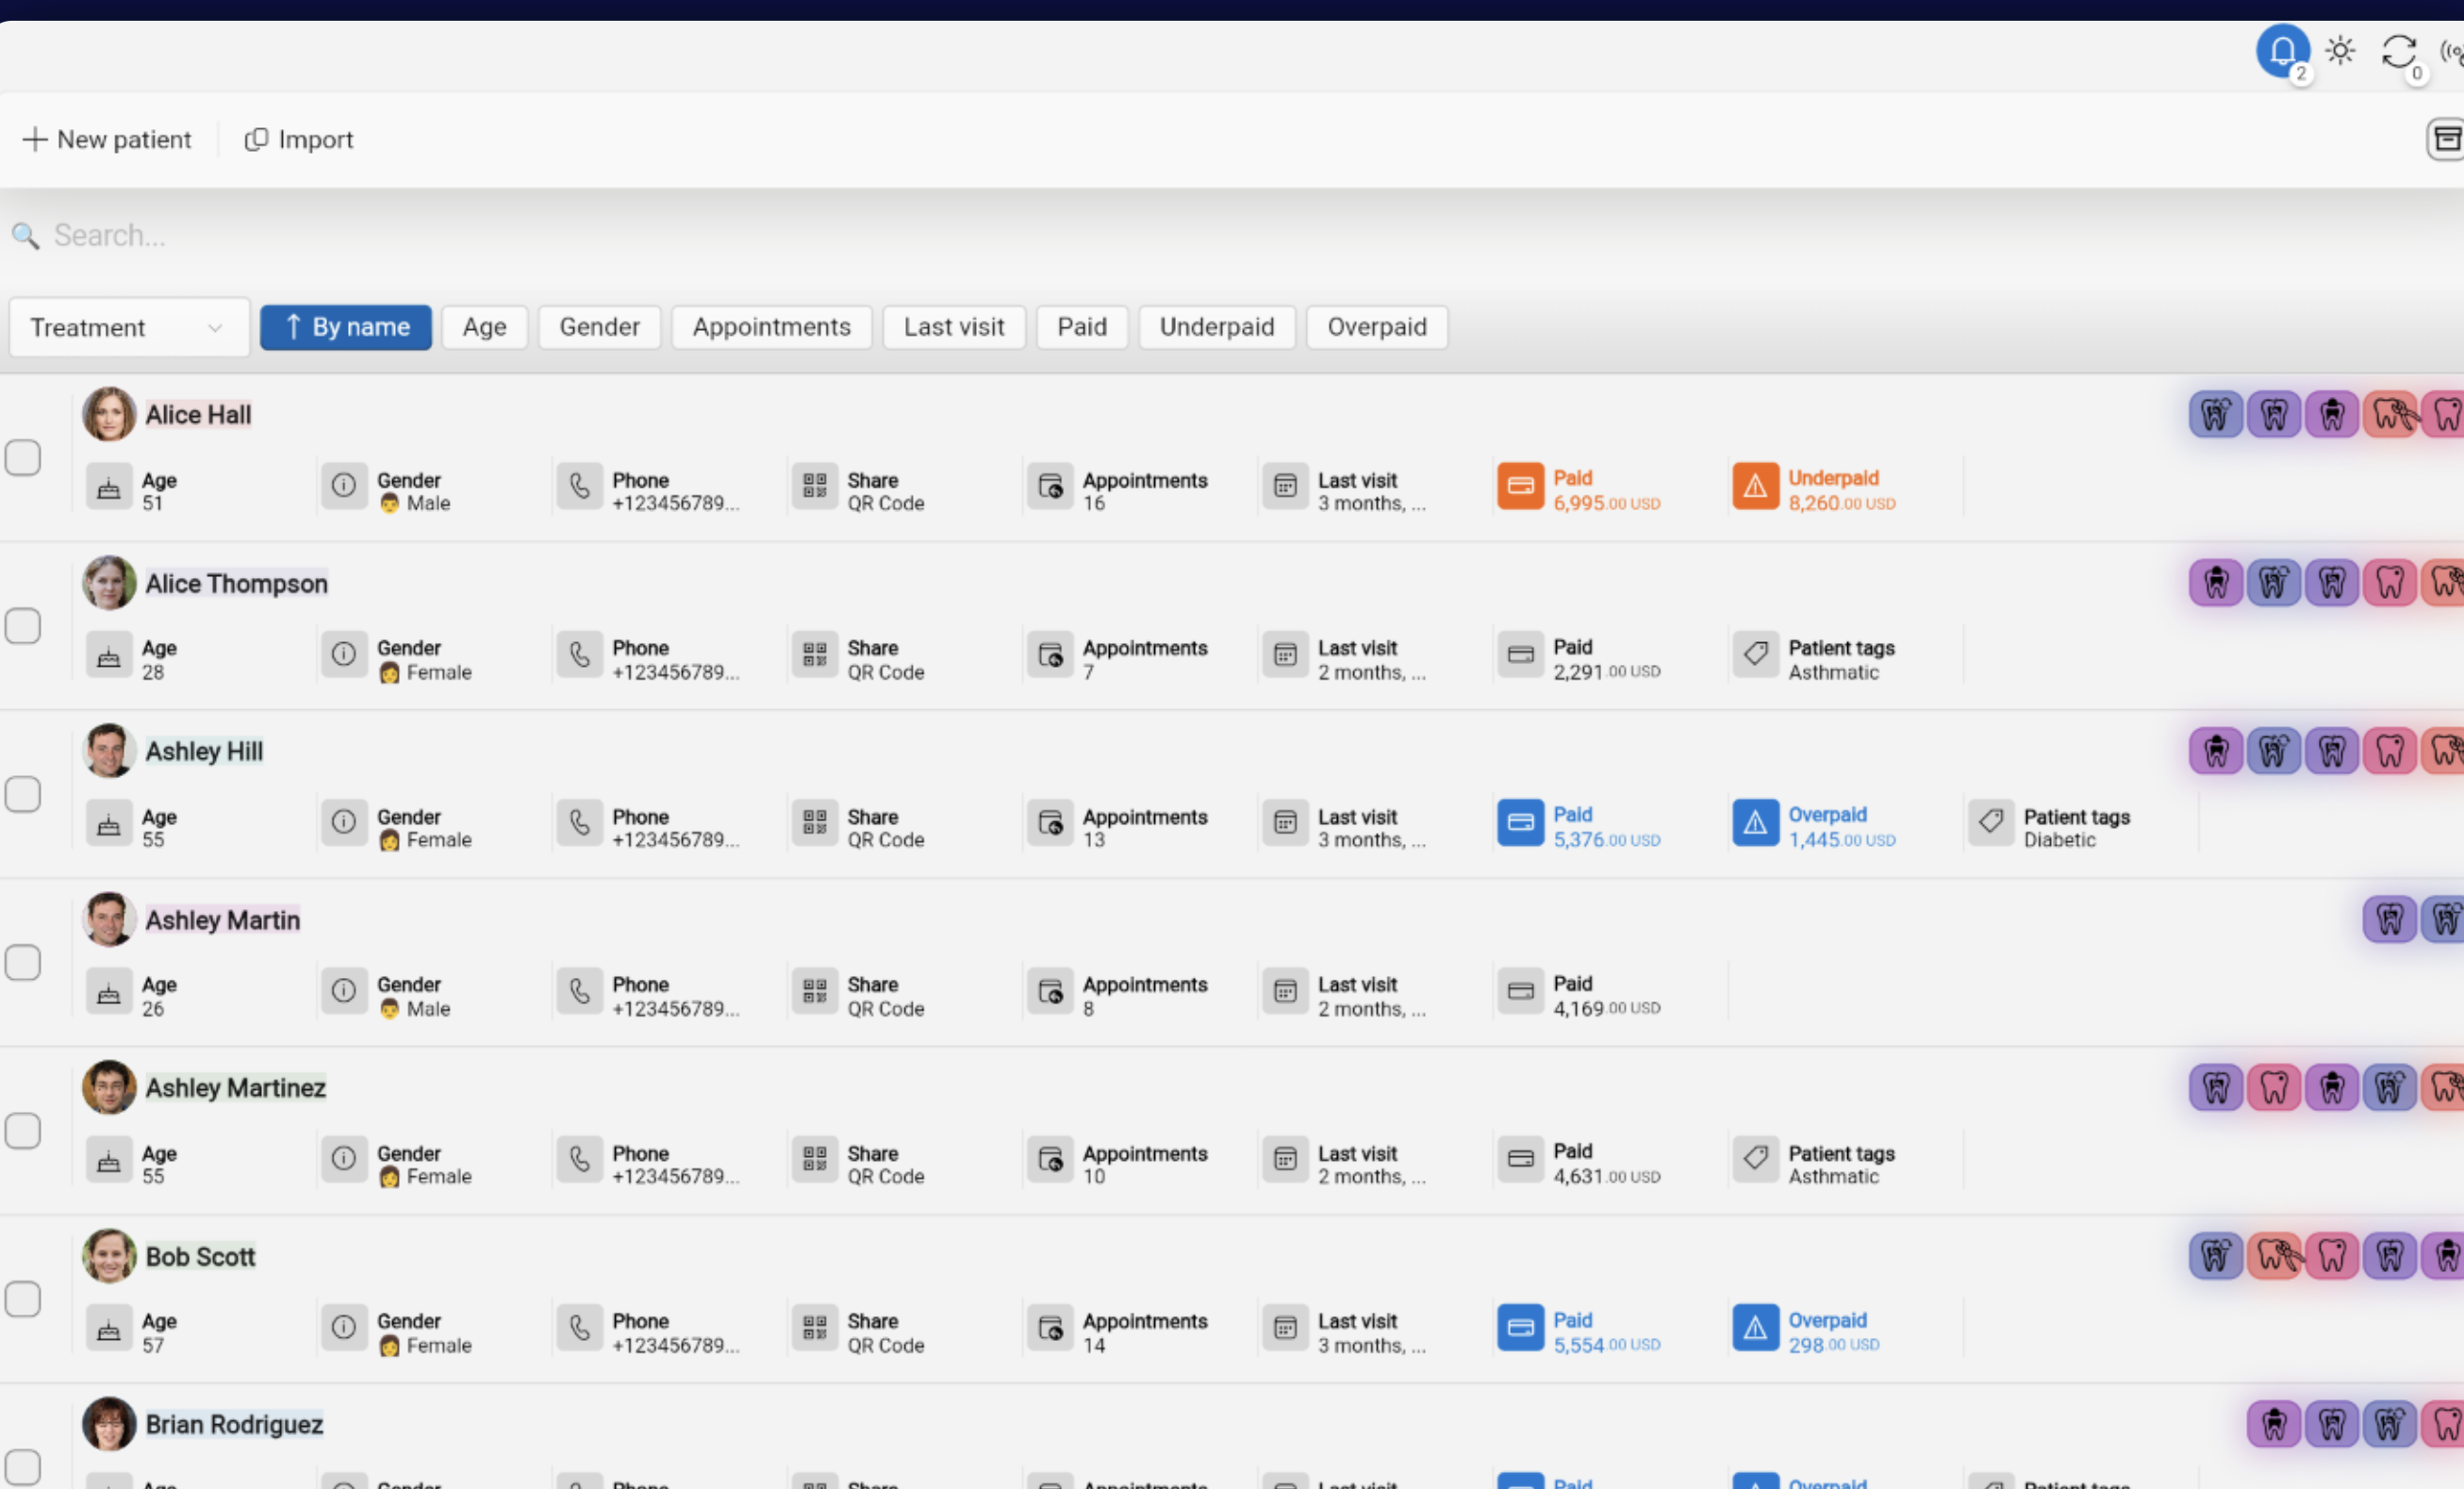Image resolution: width=2464 pixels, height=1489 pixels.
Task: Click the search magnifier icon
Action: click(25, 236)
